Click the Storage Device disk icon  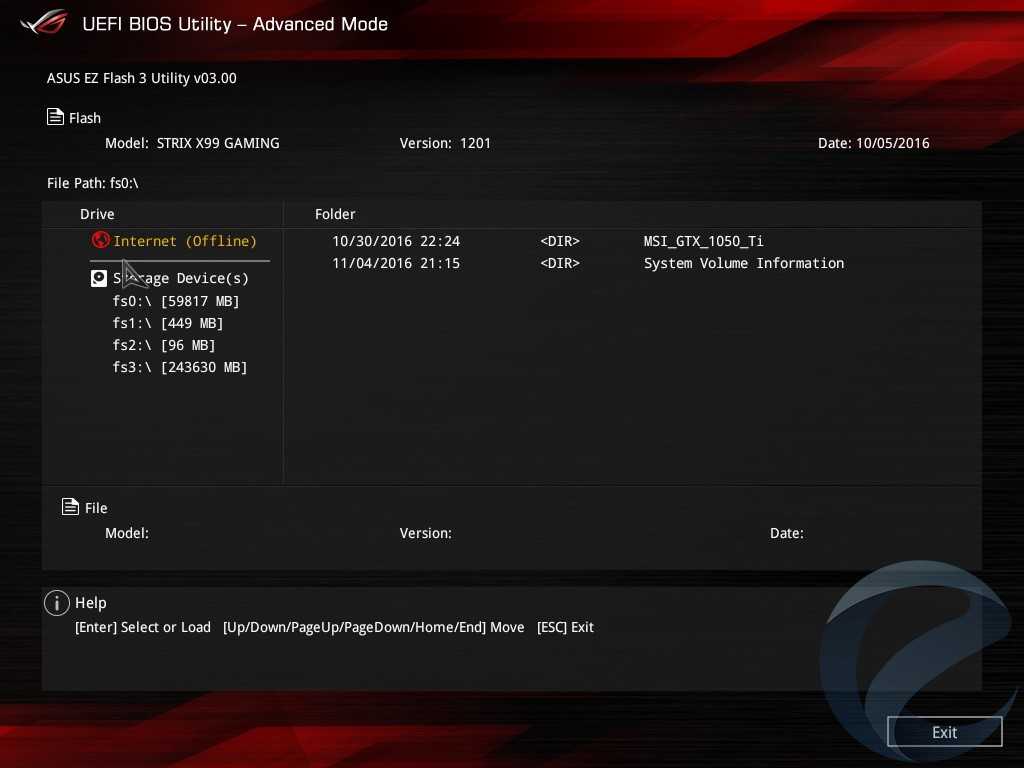99,278
